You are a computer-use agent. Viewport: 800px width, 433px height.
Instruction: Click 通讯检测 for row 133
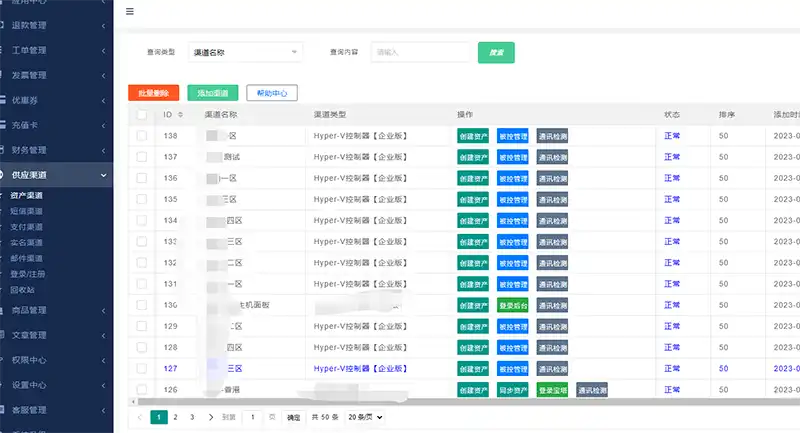point(553,242)
